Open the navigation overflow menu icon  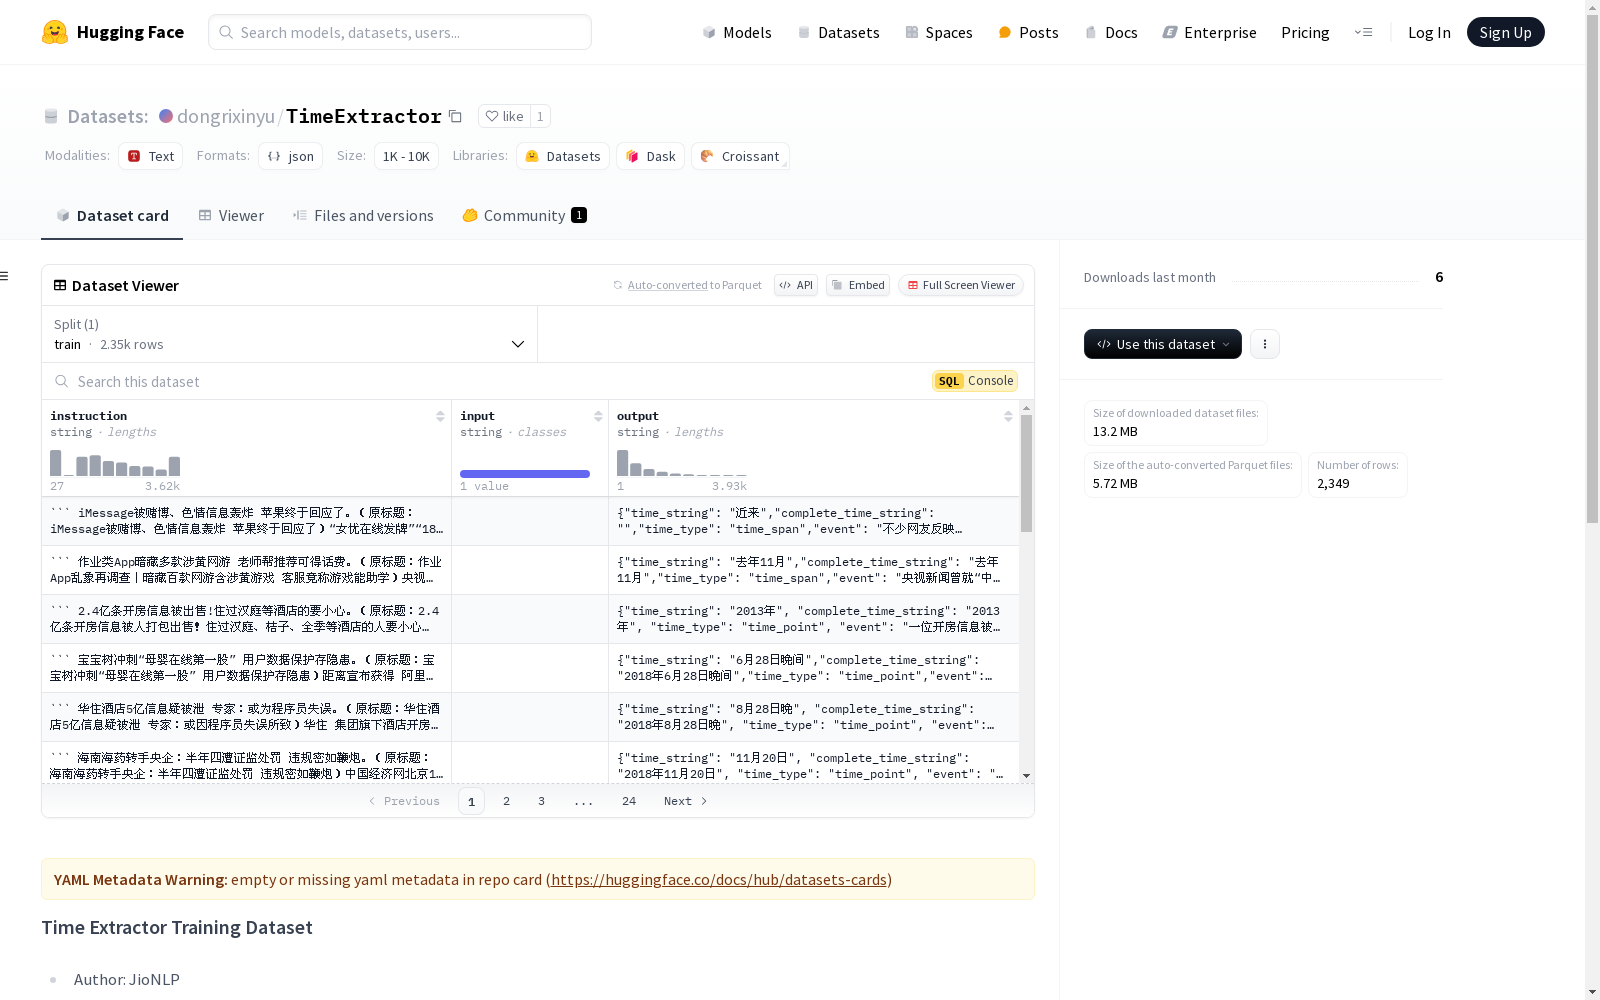click(1363, 32)
